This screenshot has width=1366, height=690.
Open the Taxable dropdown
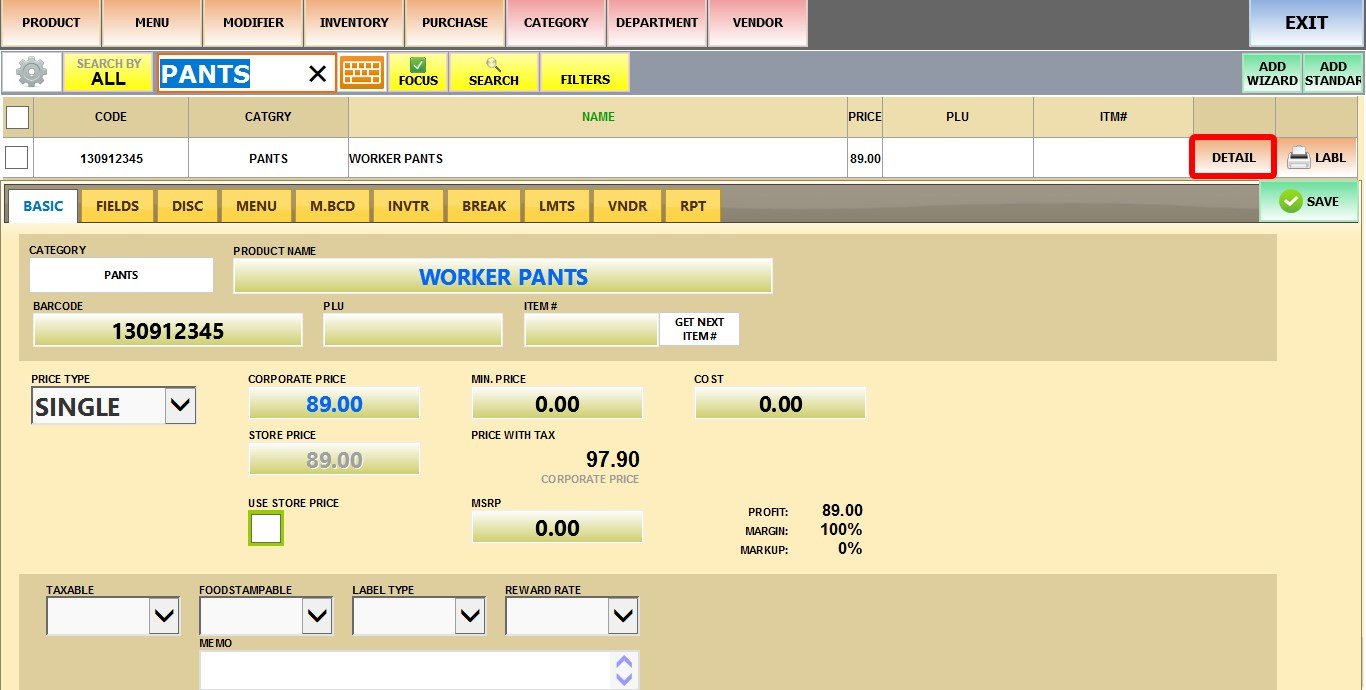(164, 616)
